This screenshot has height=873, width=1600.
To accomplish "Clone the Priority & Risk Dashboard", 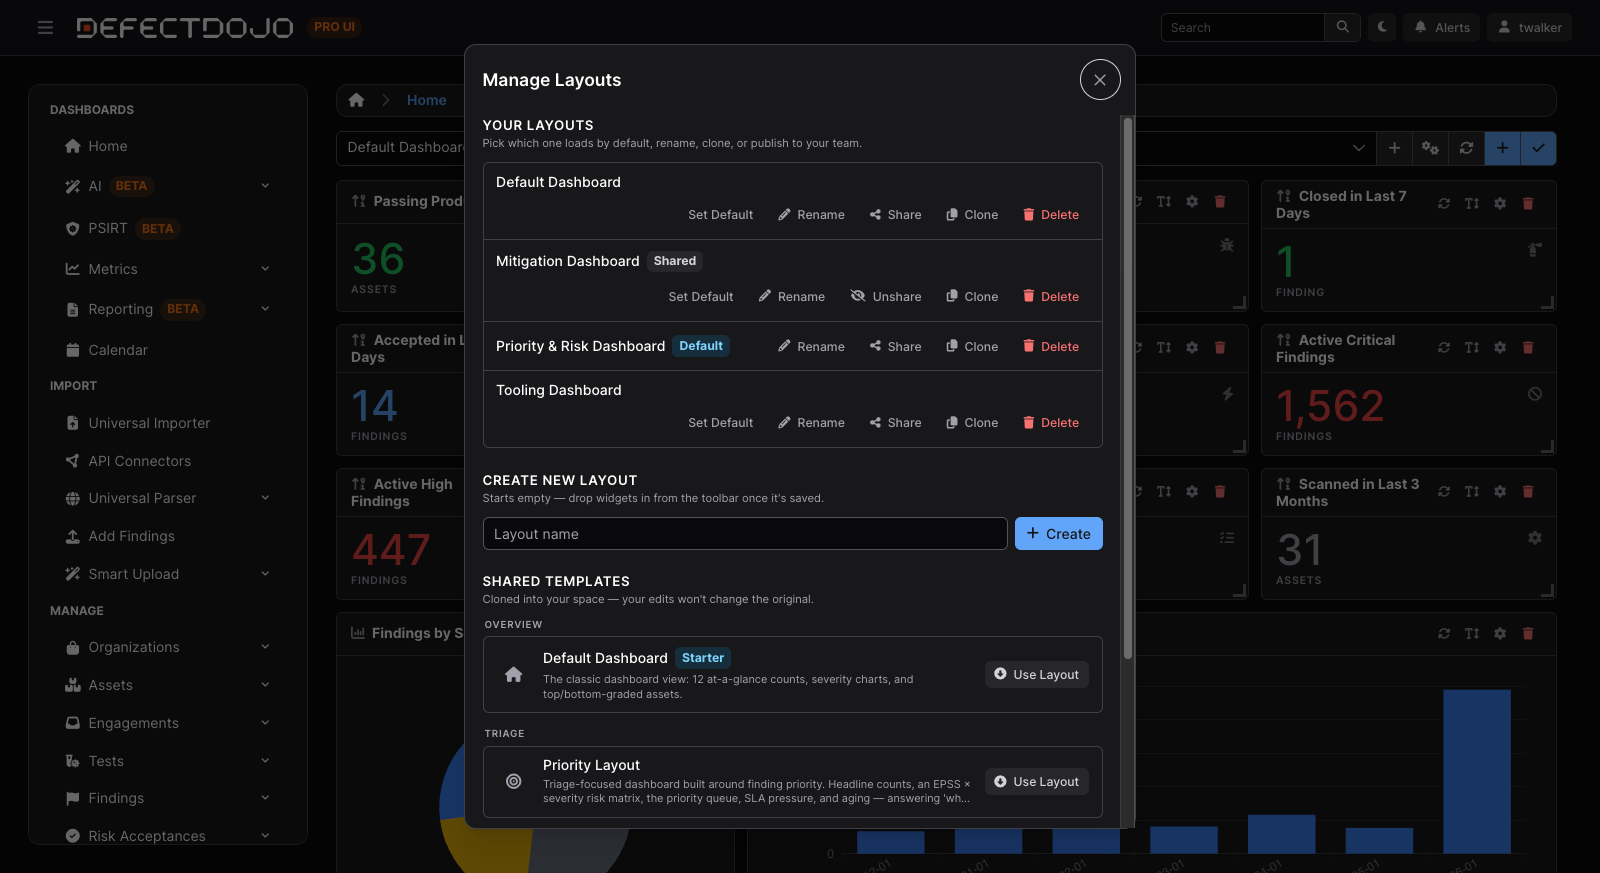I will (x=972, y=347).
